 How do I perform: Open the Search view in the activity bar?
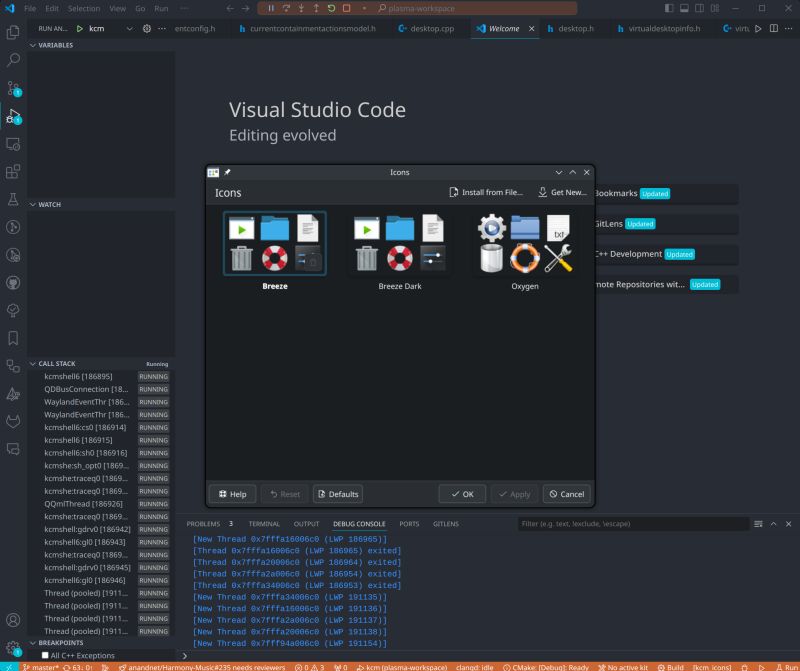pyautogui.click(x=13, y=60)
